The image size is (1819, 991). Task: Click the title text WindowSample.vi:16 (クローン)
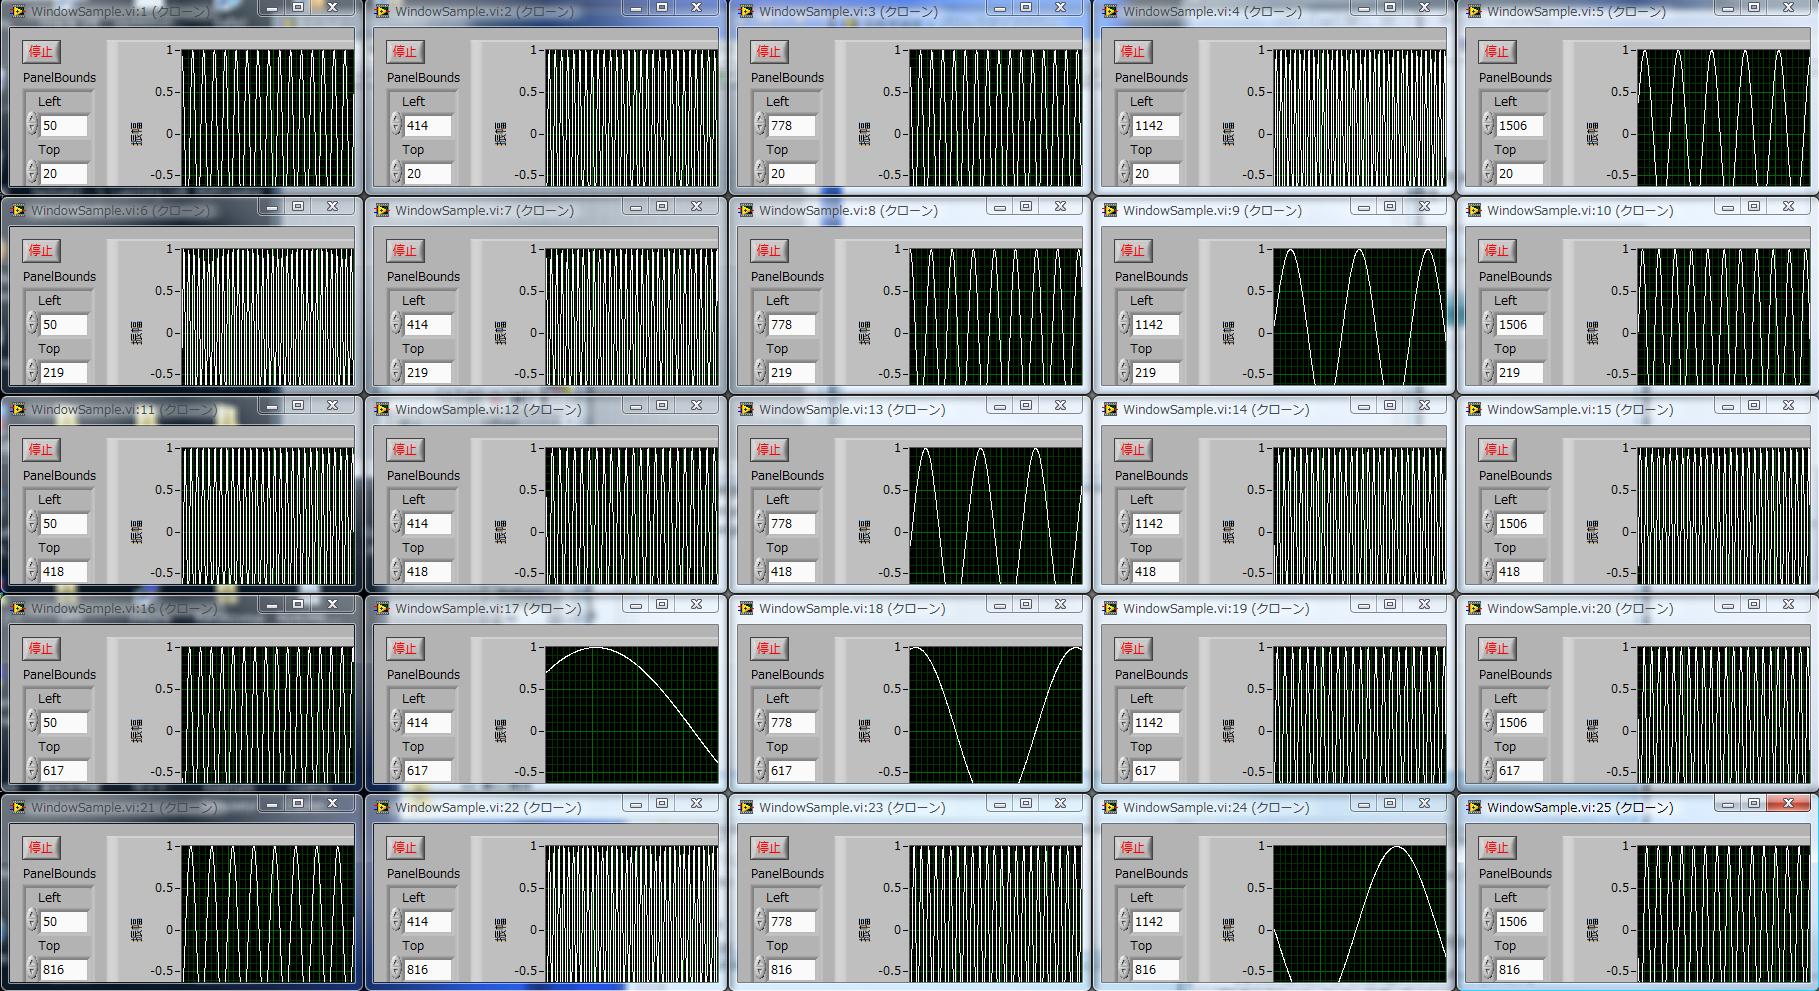click(124, 609)
